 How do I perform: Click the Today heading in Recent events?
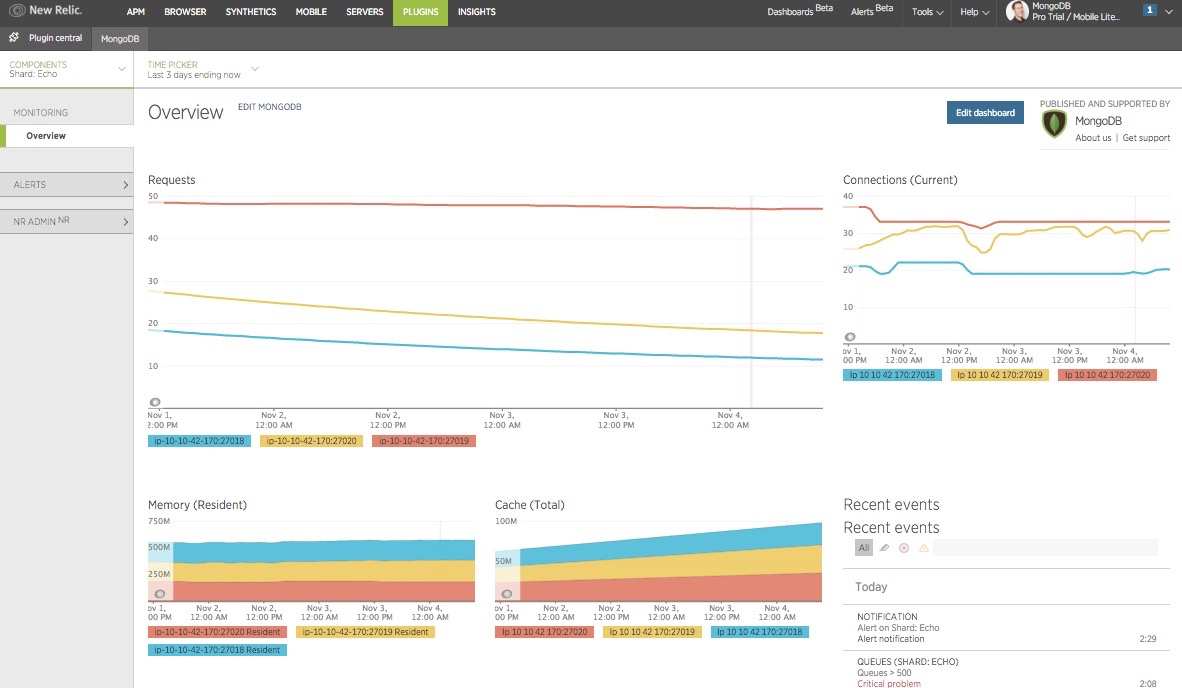(x=871, y=587)
